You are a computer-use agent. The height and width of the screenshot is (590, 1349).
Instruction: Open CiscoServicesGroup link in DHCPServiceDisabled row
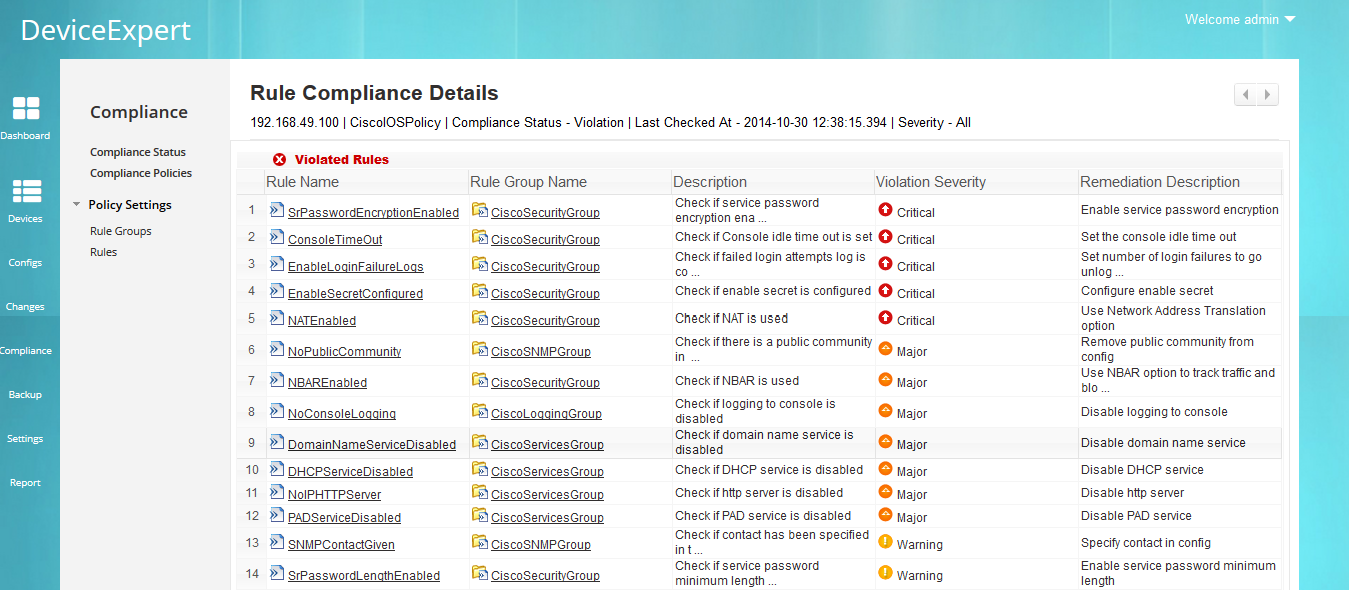click(x=547, y=472)
